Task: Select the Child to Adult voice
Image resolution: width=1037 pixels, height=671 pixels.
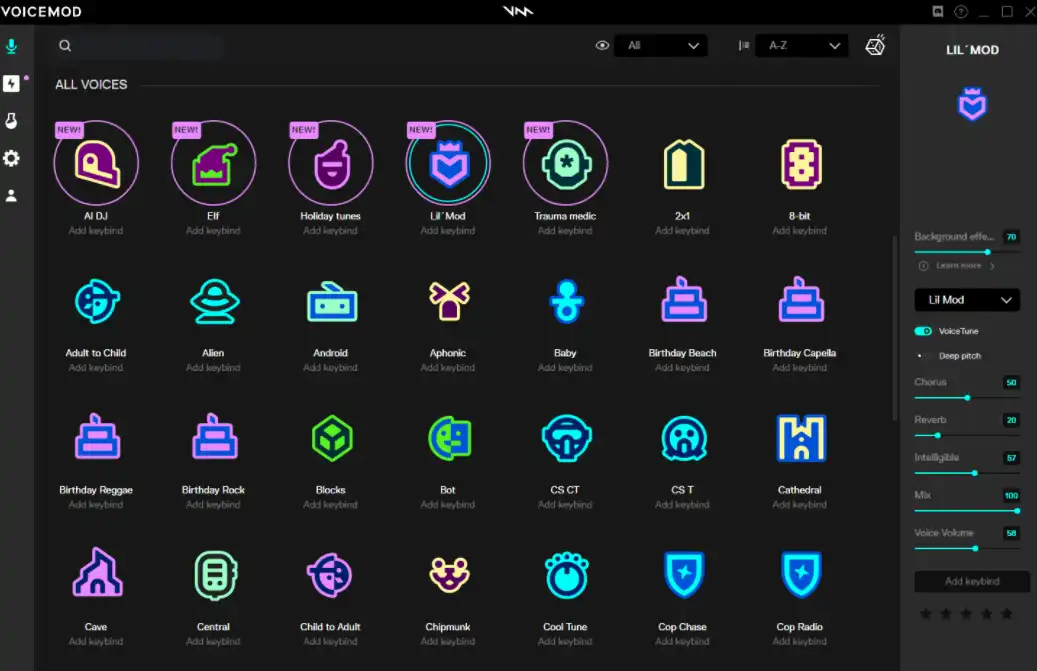Action: point(330,576)
